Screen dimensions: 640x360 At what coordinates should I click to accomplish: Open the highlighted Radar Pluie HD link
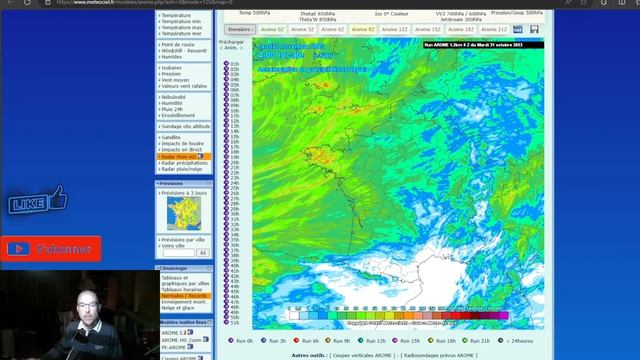[179, 157]
